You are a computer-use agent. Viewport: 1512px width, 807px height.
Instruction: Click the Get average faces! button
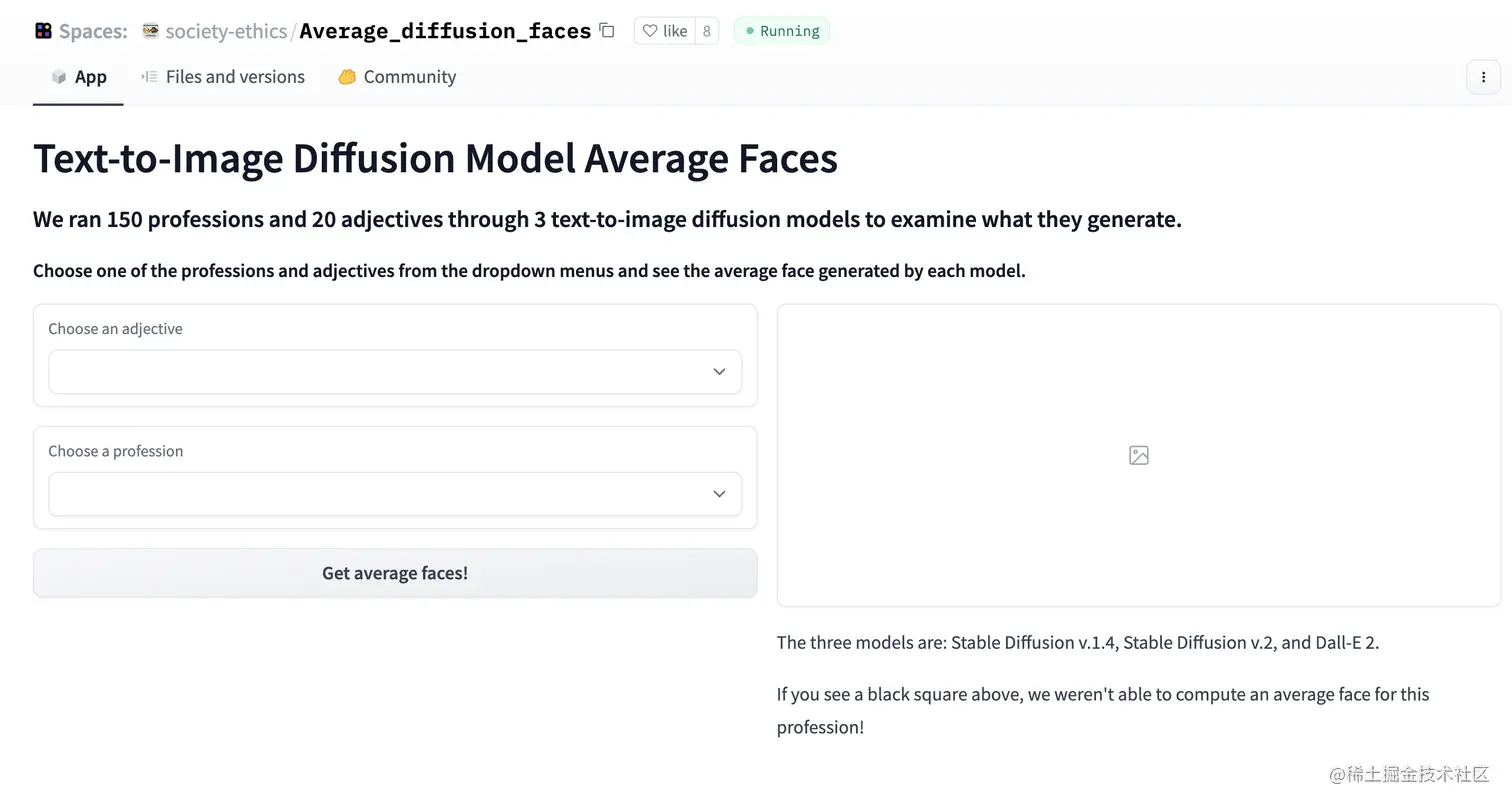(395, 573)
